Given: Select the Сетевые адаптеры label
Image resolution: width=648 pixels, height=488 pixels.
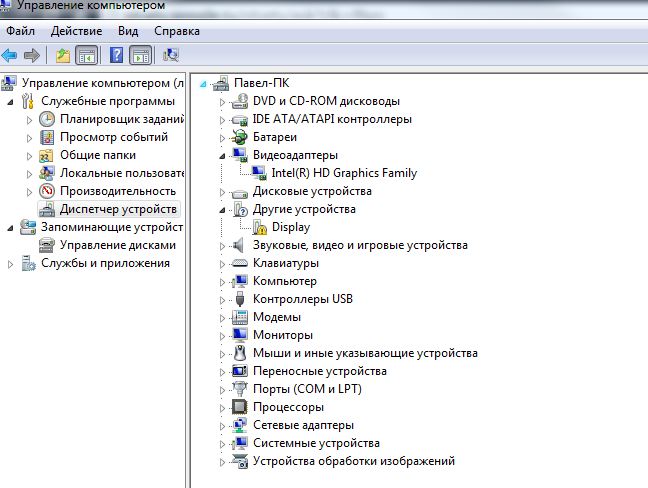Looking at the screenshot, I should [x=303, y=425].
